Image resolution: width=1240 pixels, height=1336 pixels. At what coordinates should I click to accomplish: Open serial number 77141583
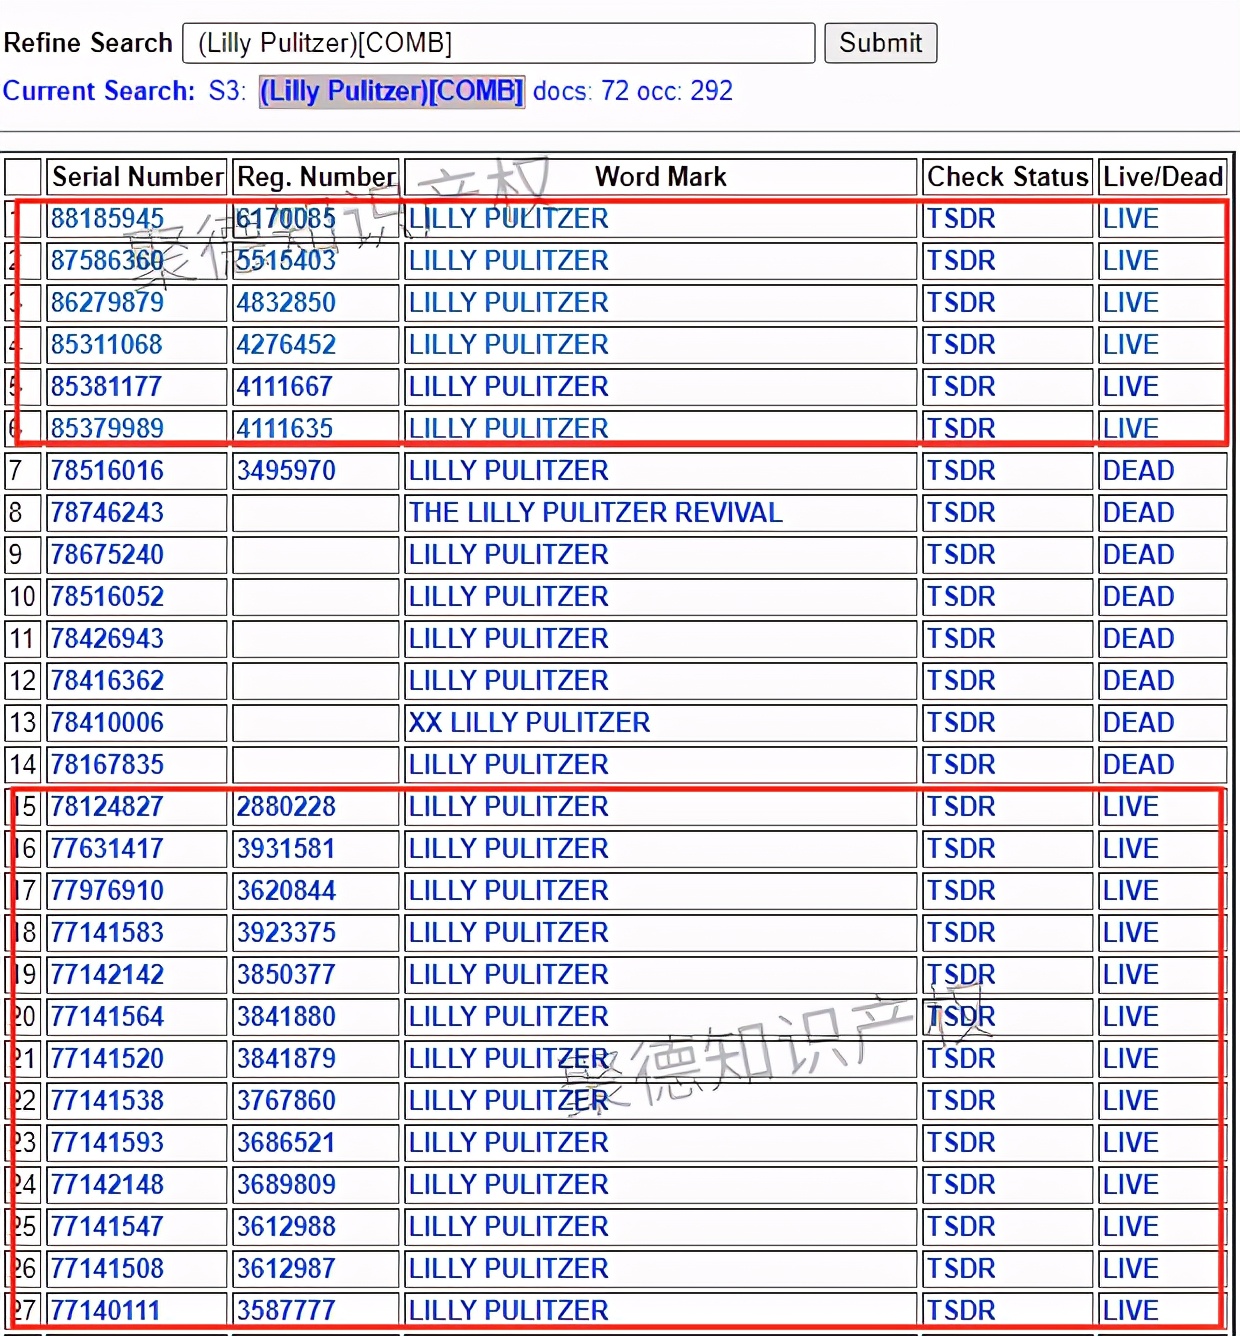[x=107, y=932]
